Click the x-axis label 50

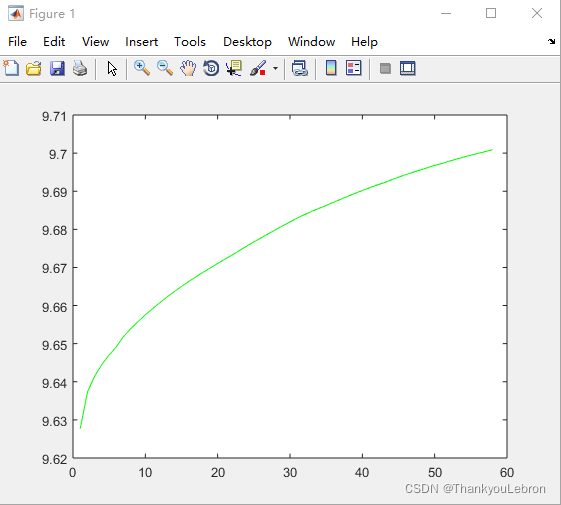pos(435,472)
